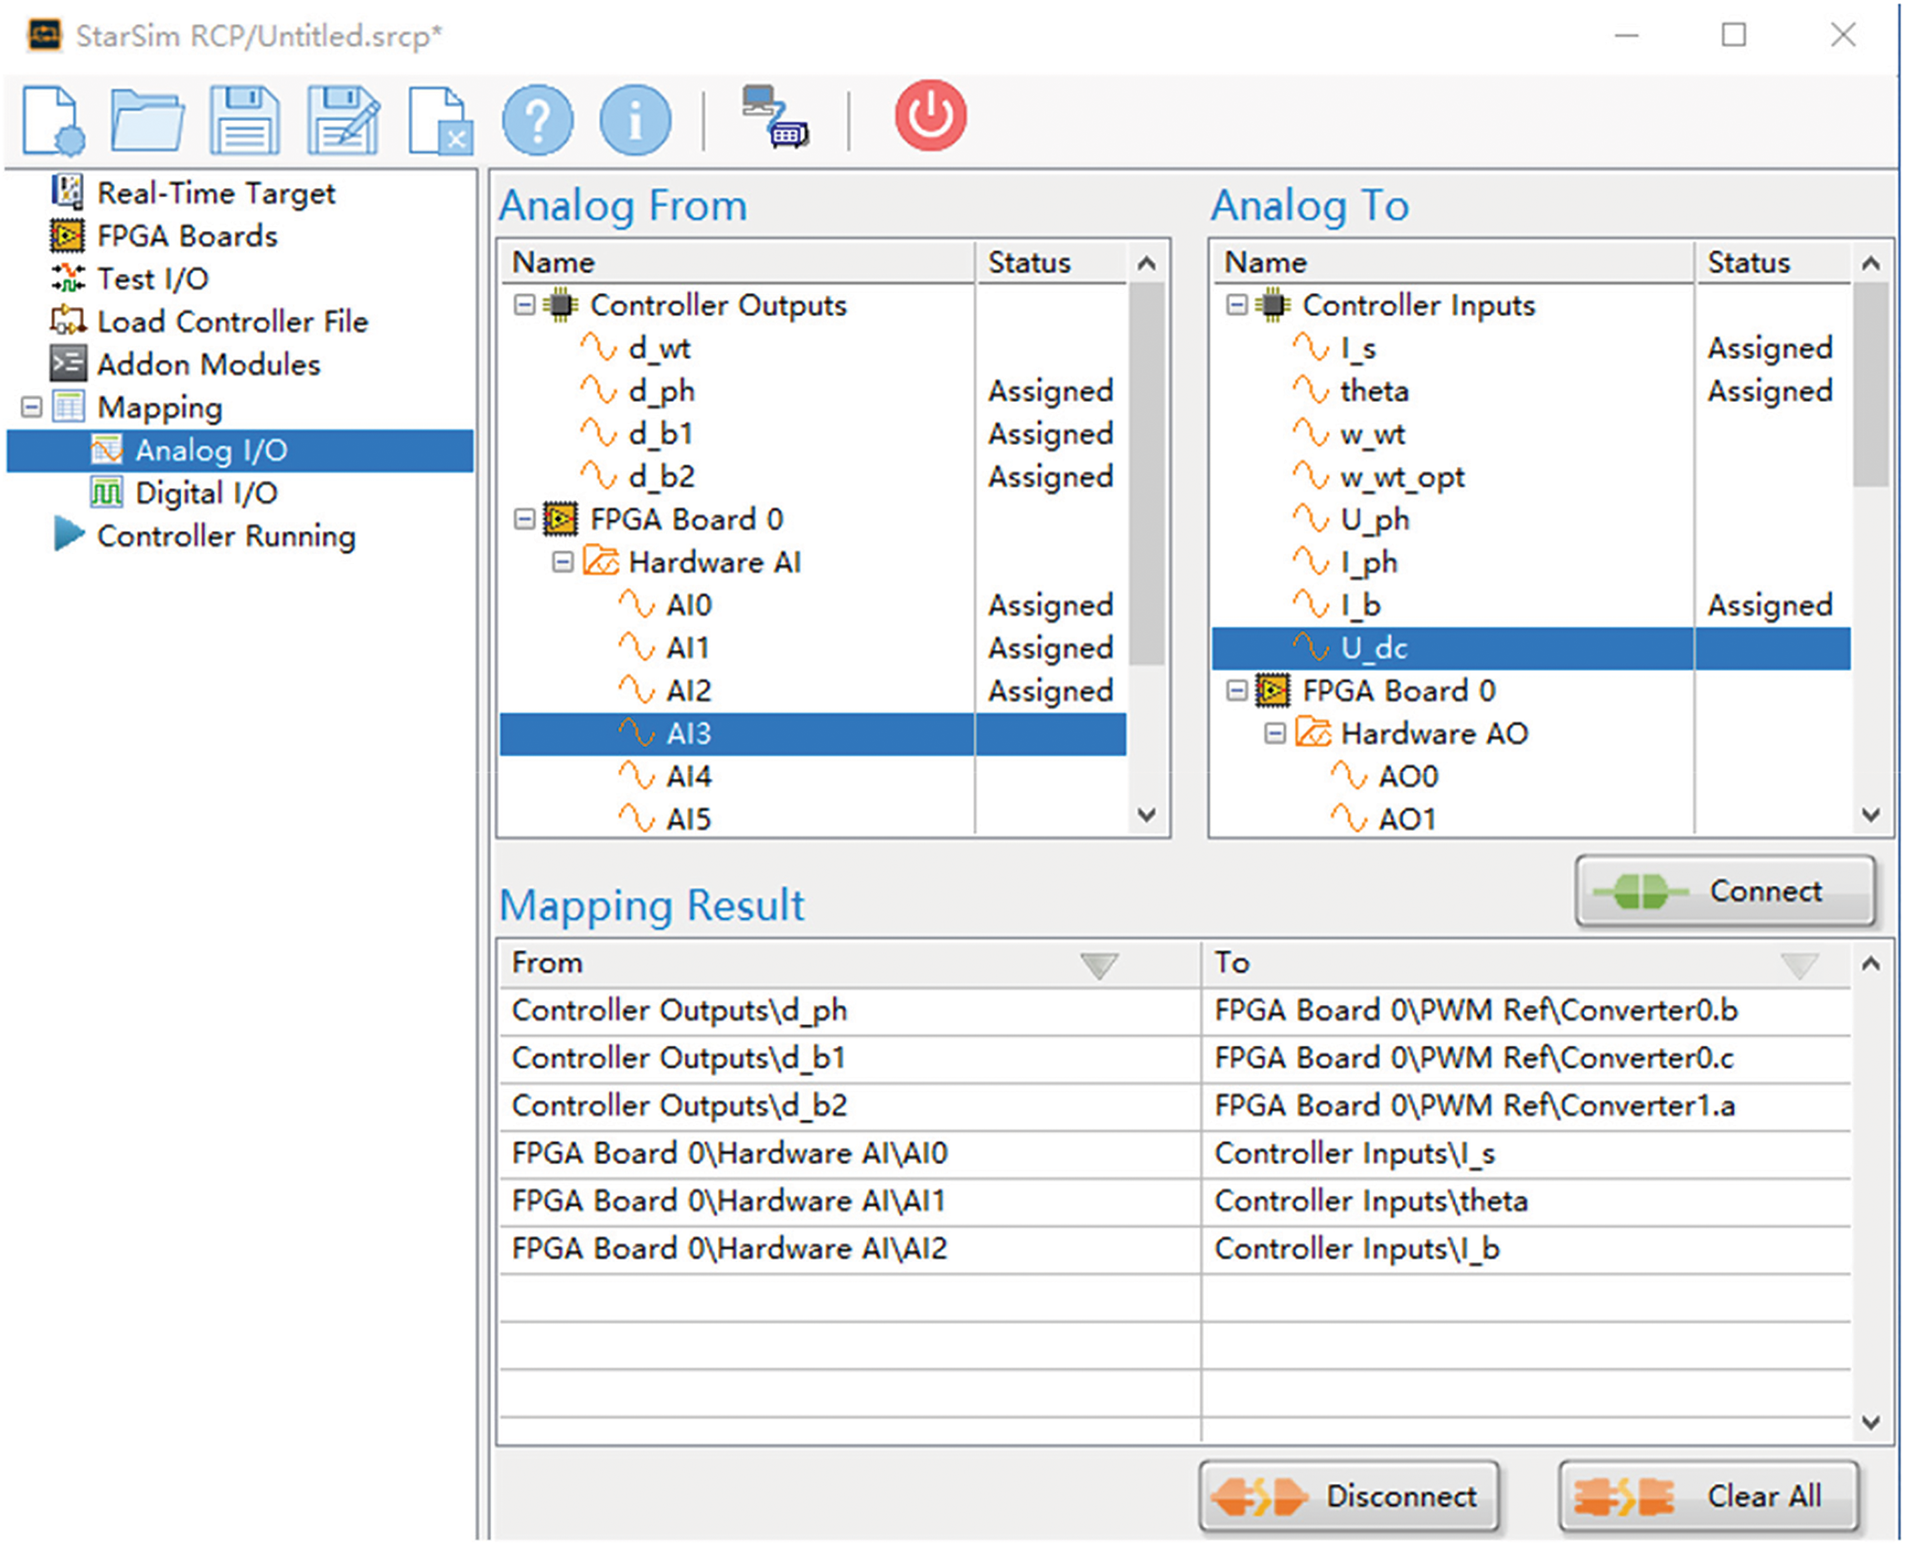1905x1545 pixels.
Task: Click the Save As icon with pencil
Action: coord(342,120)
